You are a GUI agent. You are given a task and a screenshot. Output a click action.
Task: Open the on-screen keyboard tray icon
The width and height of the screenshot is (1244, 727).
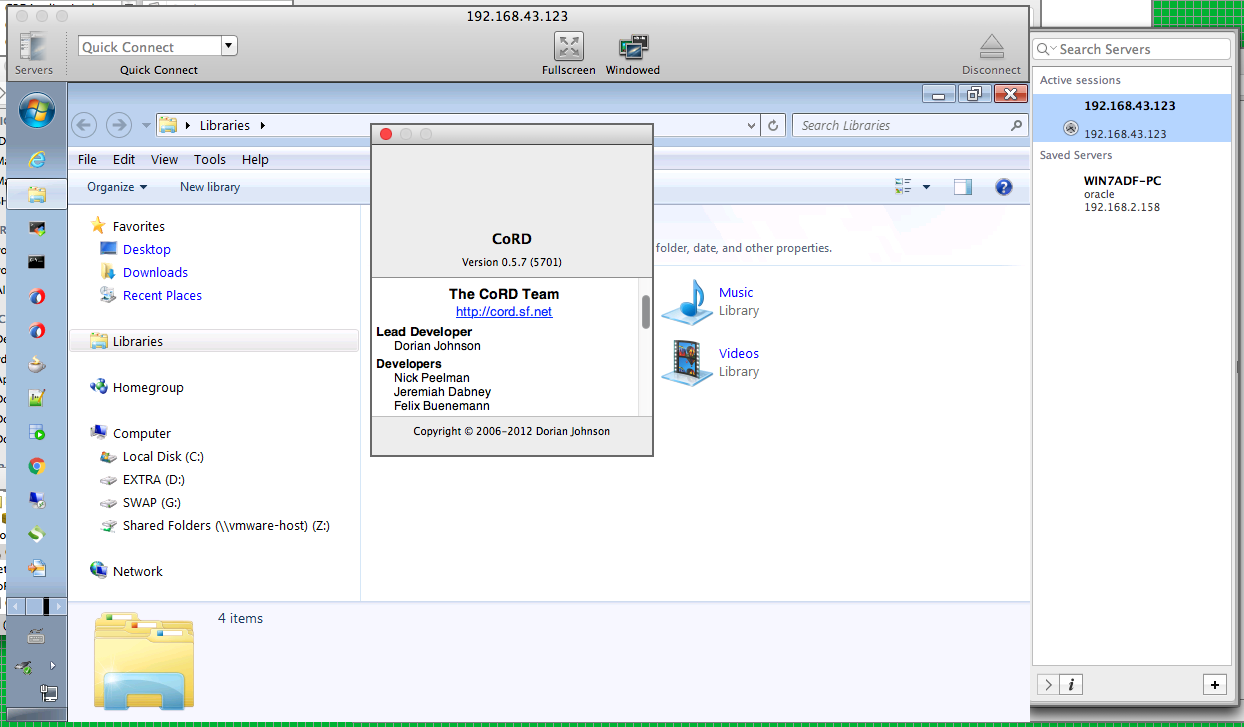(x=37, y=636)
